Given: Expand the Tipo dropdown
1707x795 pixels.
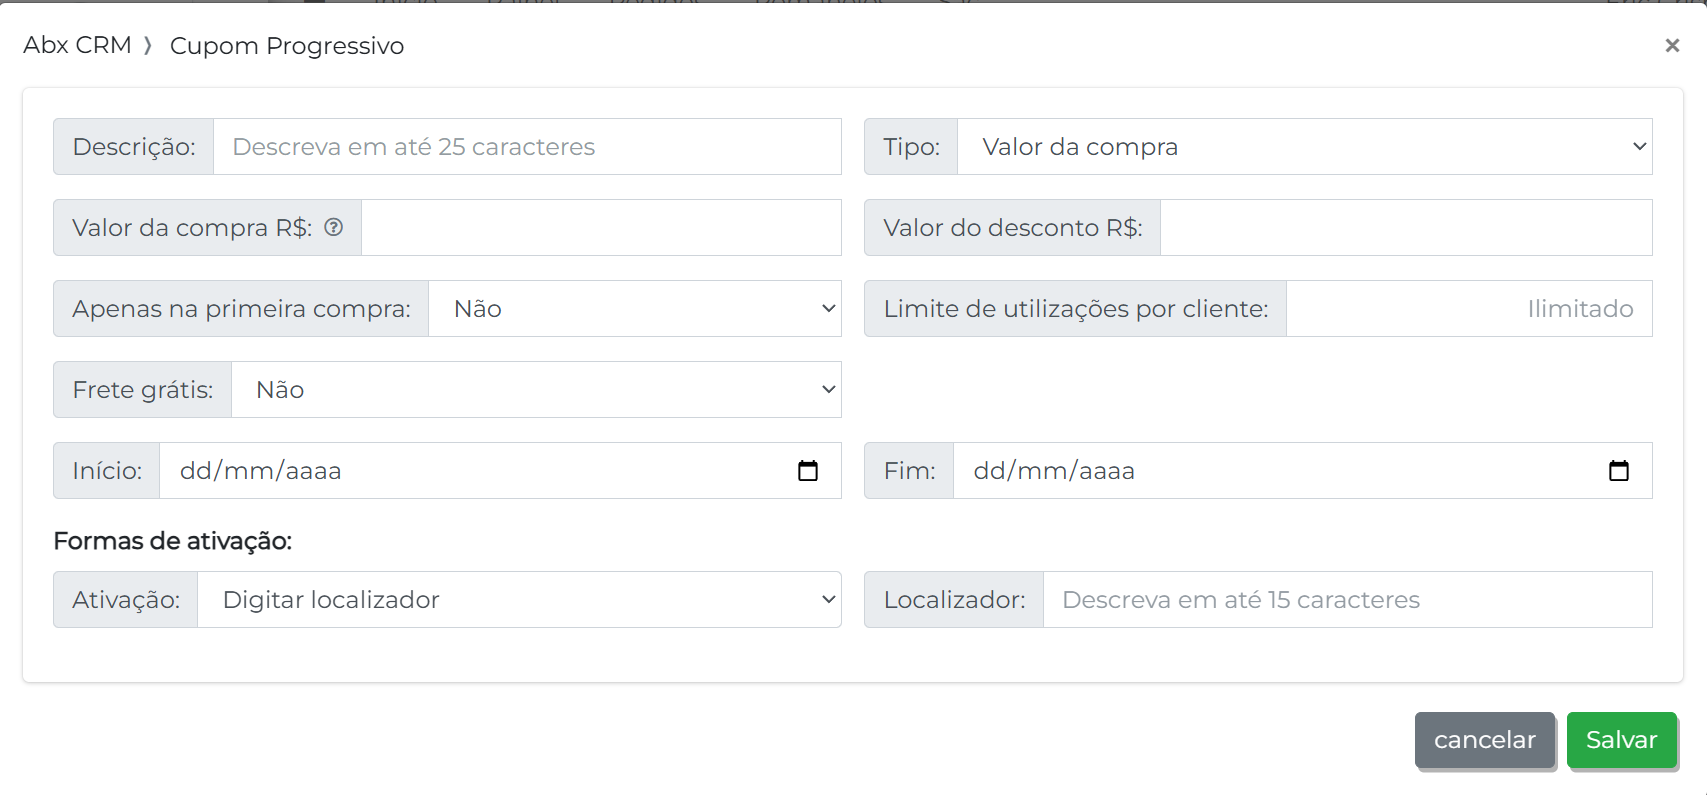Looking at the screenshot, I should (1304, 147).
